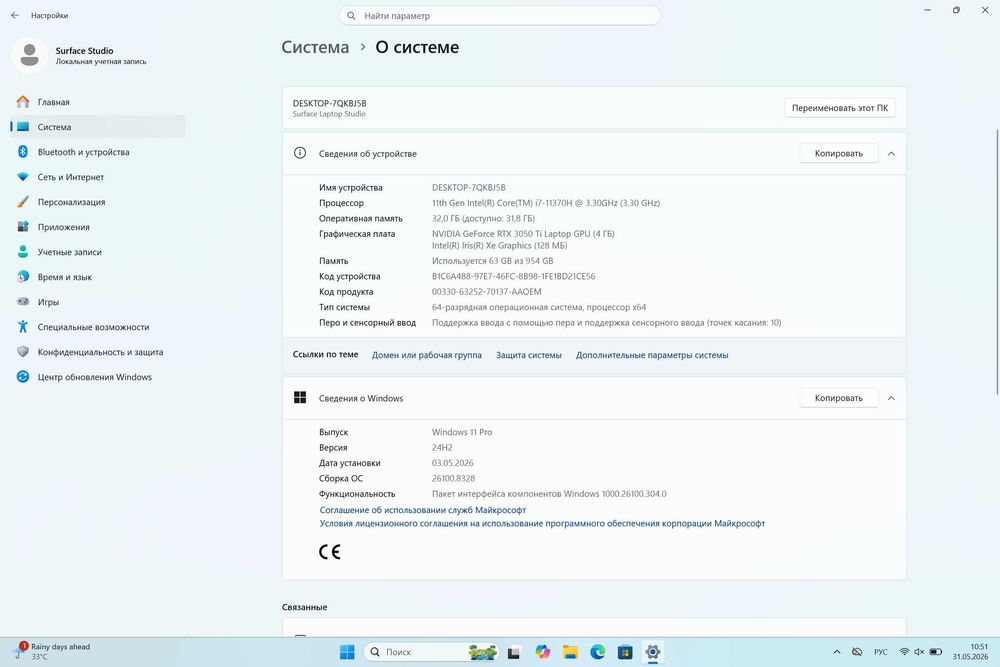Click the Система breadcrumb link

tap(315, 47)
